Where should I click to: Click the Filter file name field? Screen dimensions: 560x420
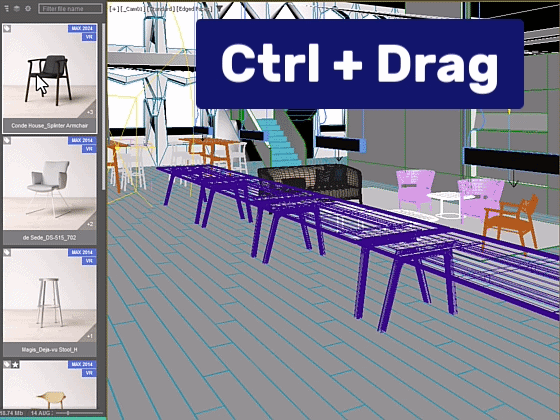click(70, 9)
